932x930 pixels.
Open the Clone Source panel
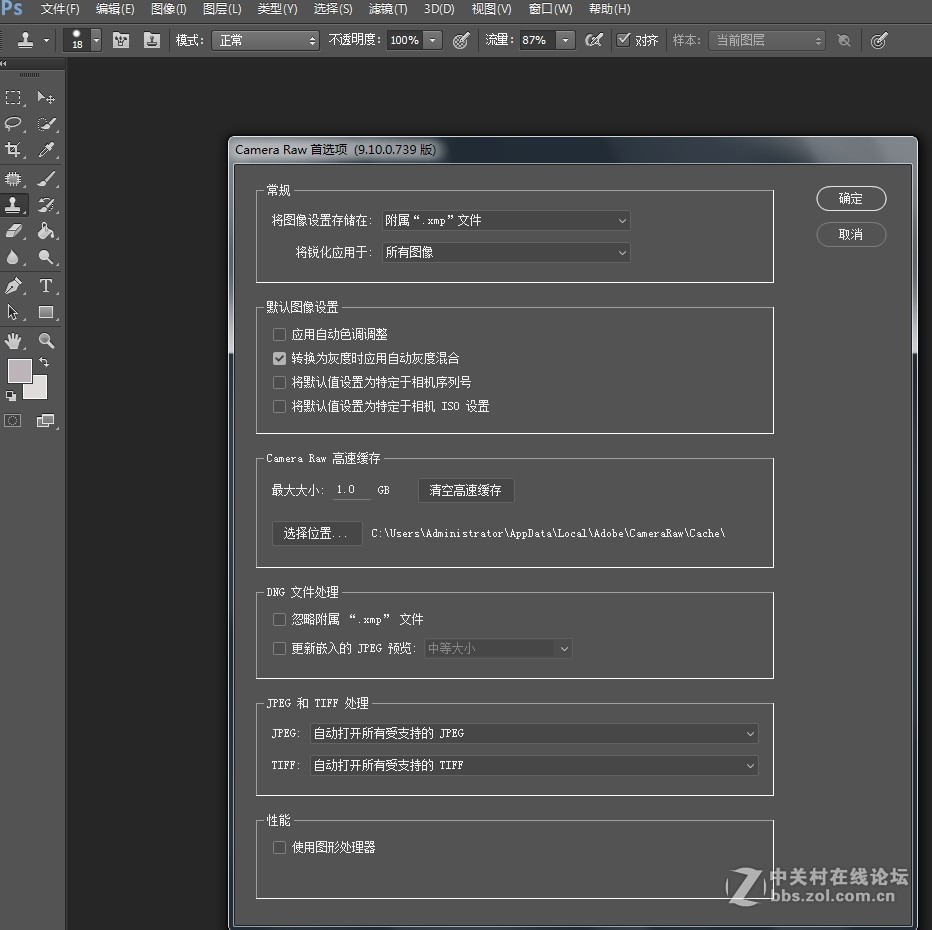click(x=152, y=40)
